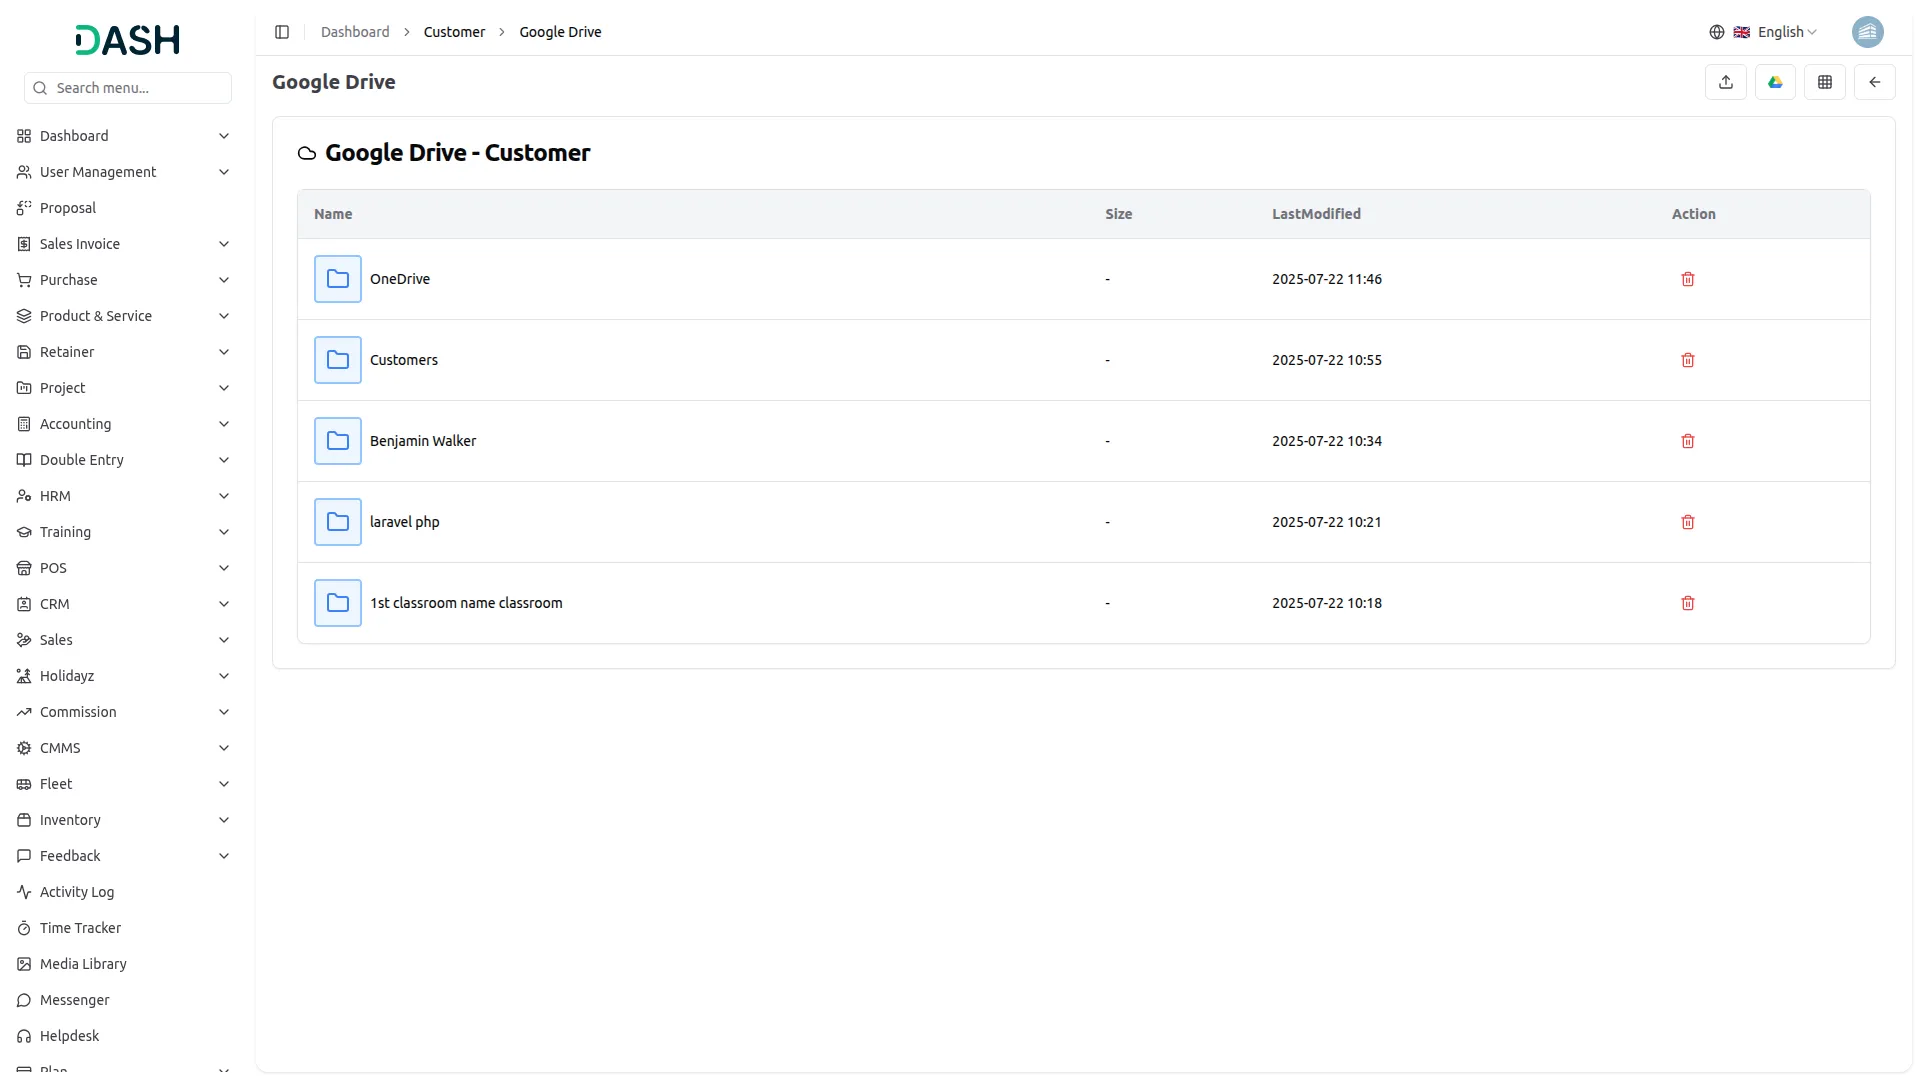Open the Customers folder icon
Image resolution: width=1920 pixels, height=1080 pixels.
338,360
